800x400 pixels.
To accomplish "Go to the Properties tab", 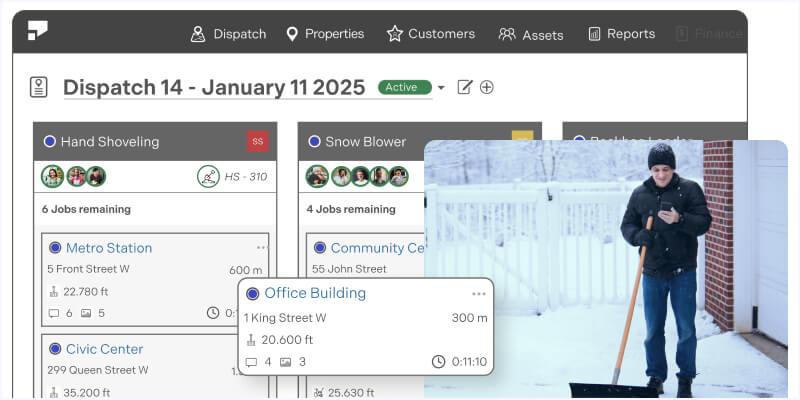I will [x=324, y=34].
